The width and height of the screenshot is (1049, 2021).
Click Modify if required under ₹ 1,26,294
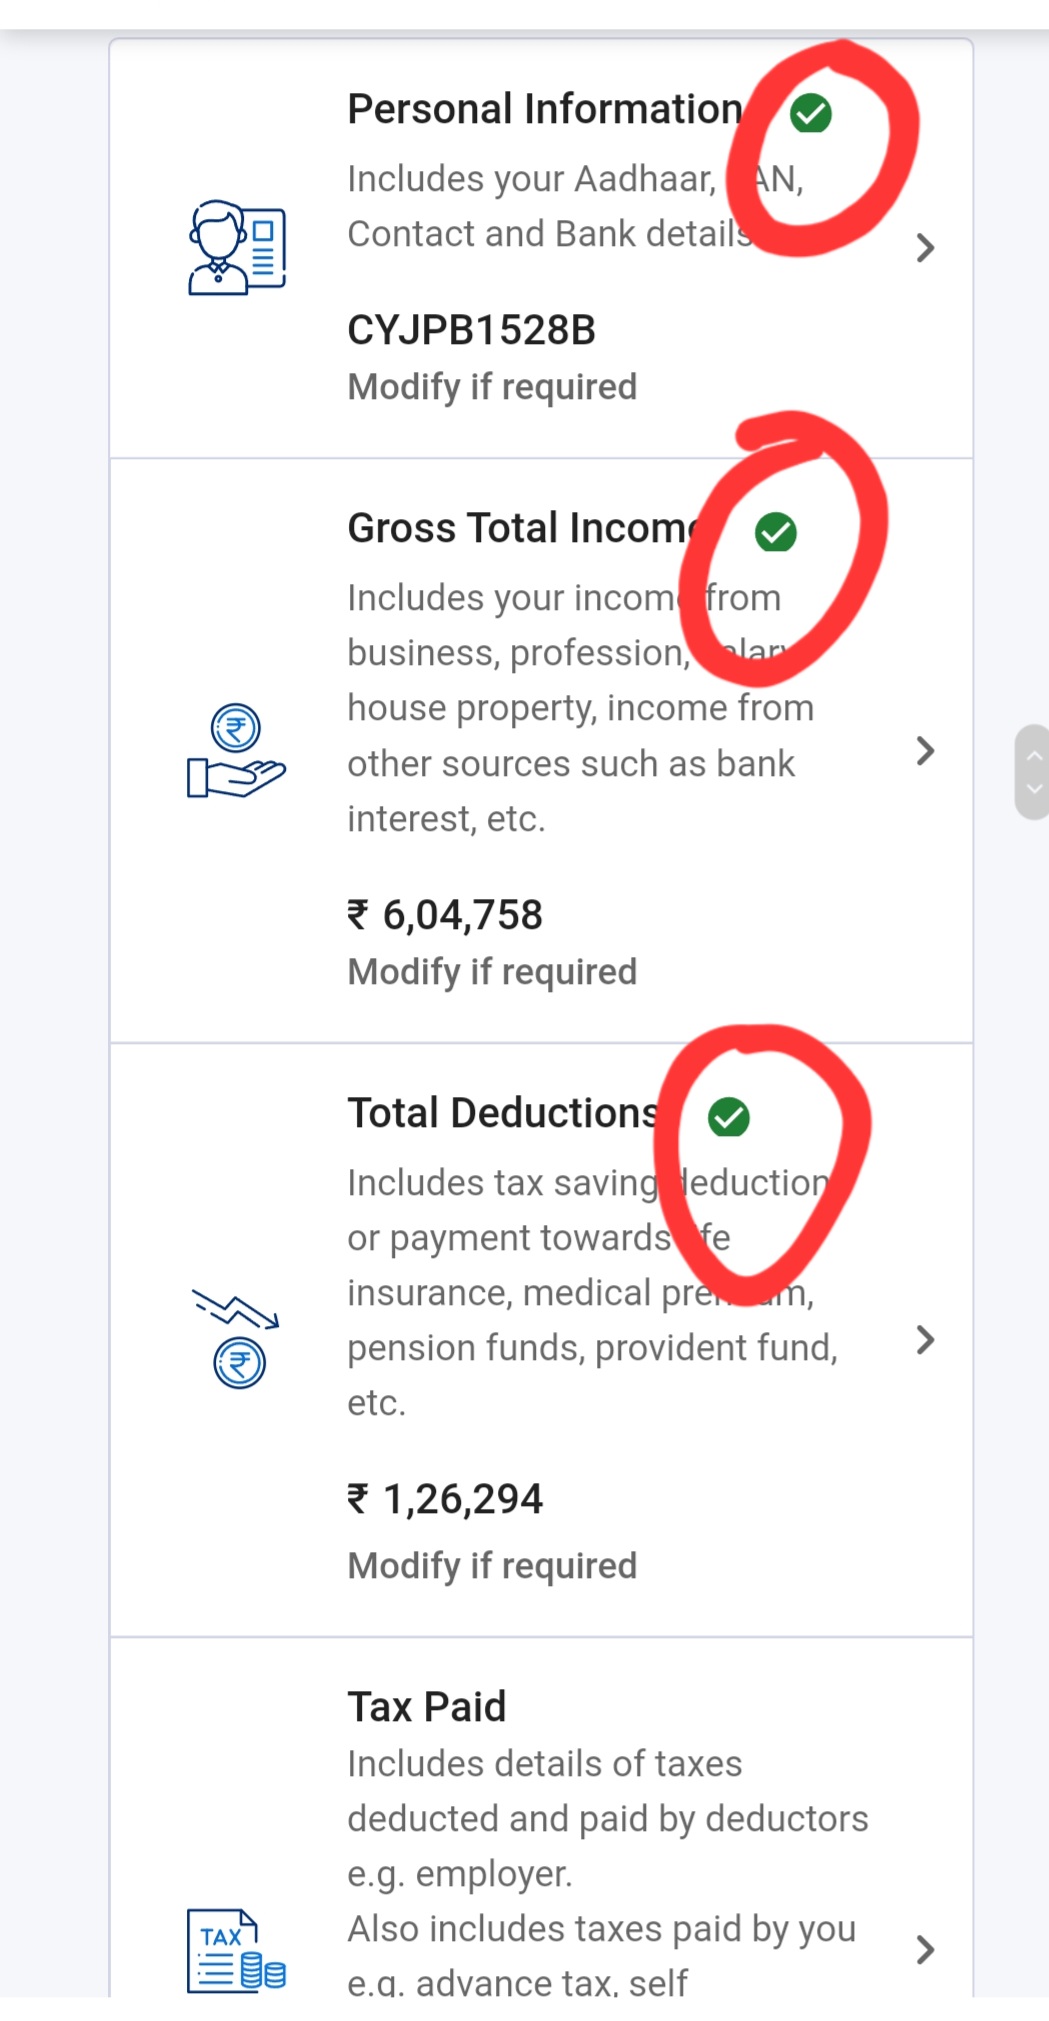pyautogui.click(x=492, y=1566)
